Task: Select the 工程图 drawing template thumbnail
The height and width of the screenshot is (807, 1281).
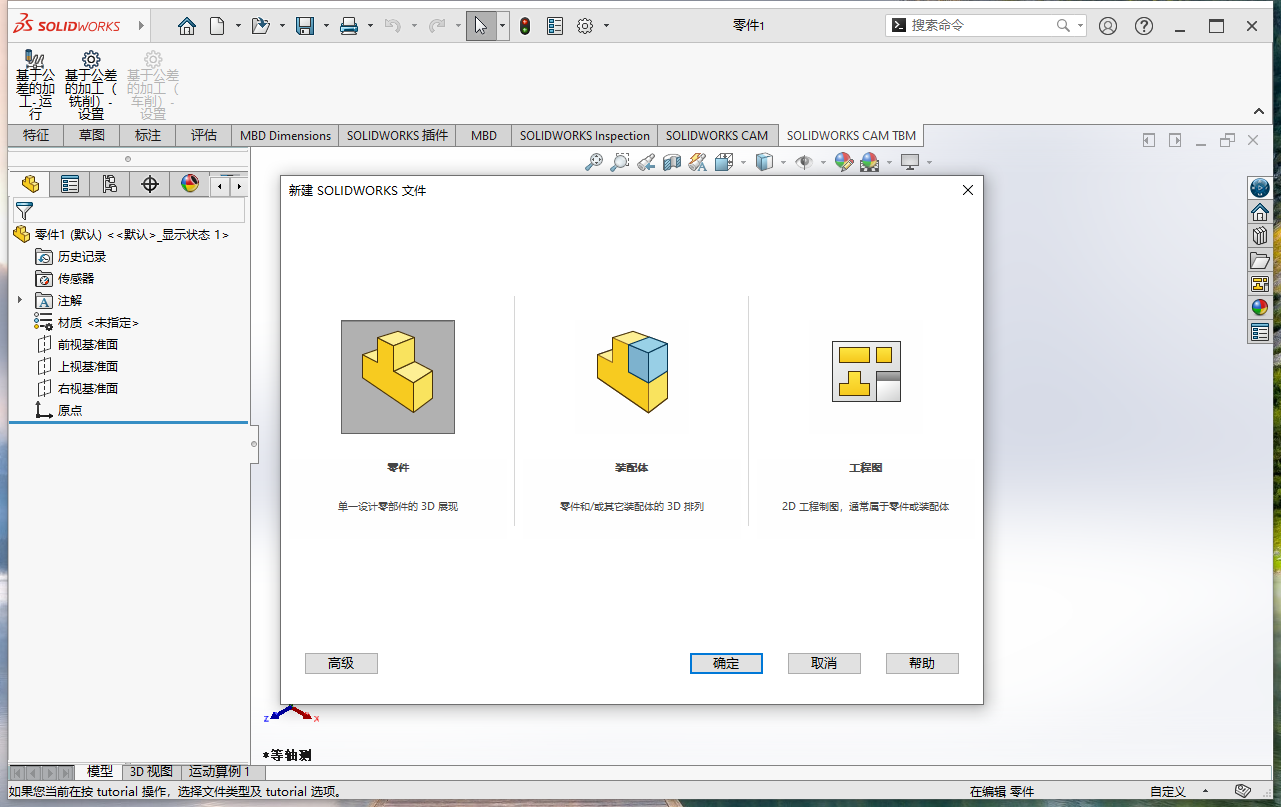Action: click(x=866, y=372)
